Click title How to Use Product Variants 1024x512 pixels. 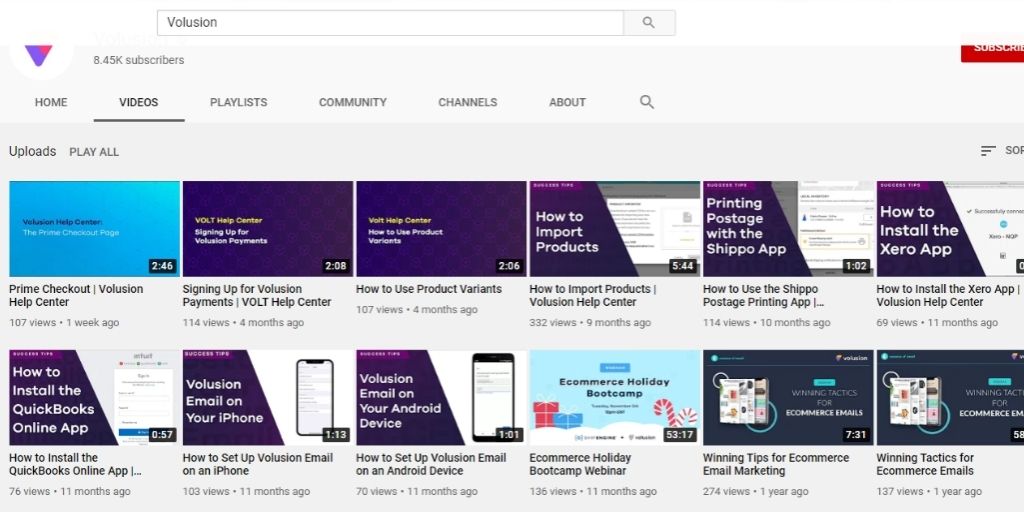pos(429,289)
